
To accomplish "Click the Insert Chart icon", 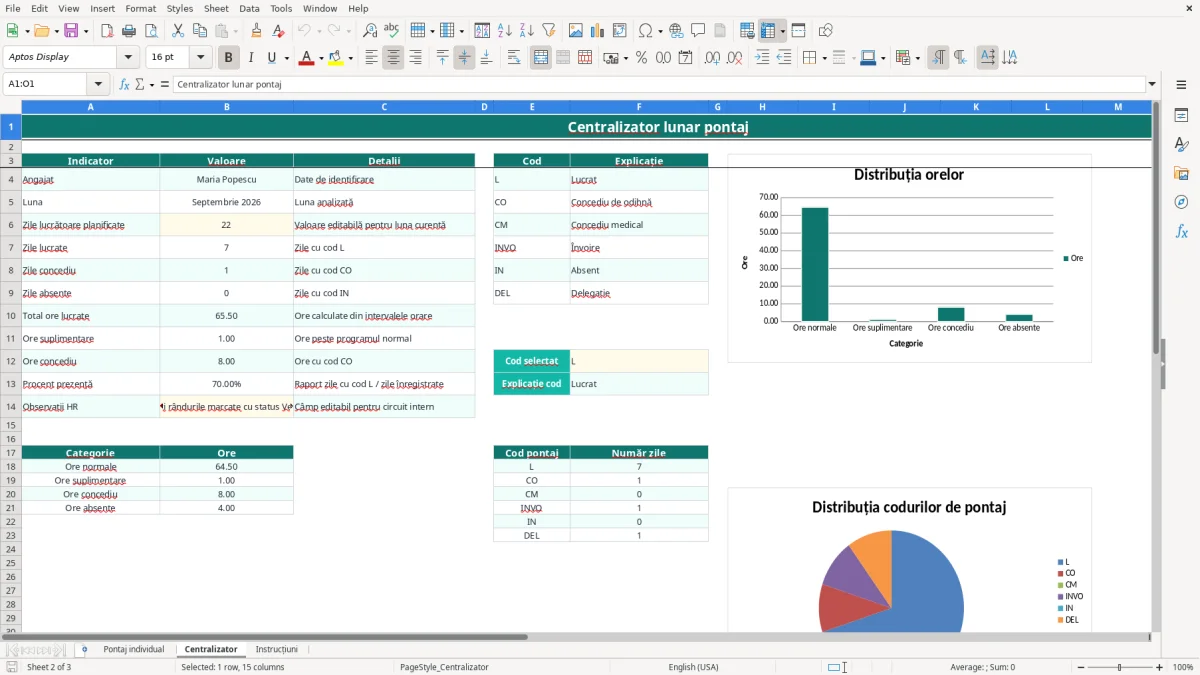I will coord(598,31).
